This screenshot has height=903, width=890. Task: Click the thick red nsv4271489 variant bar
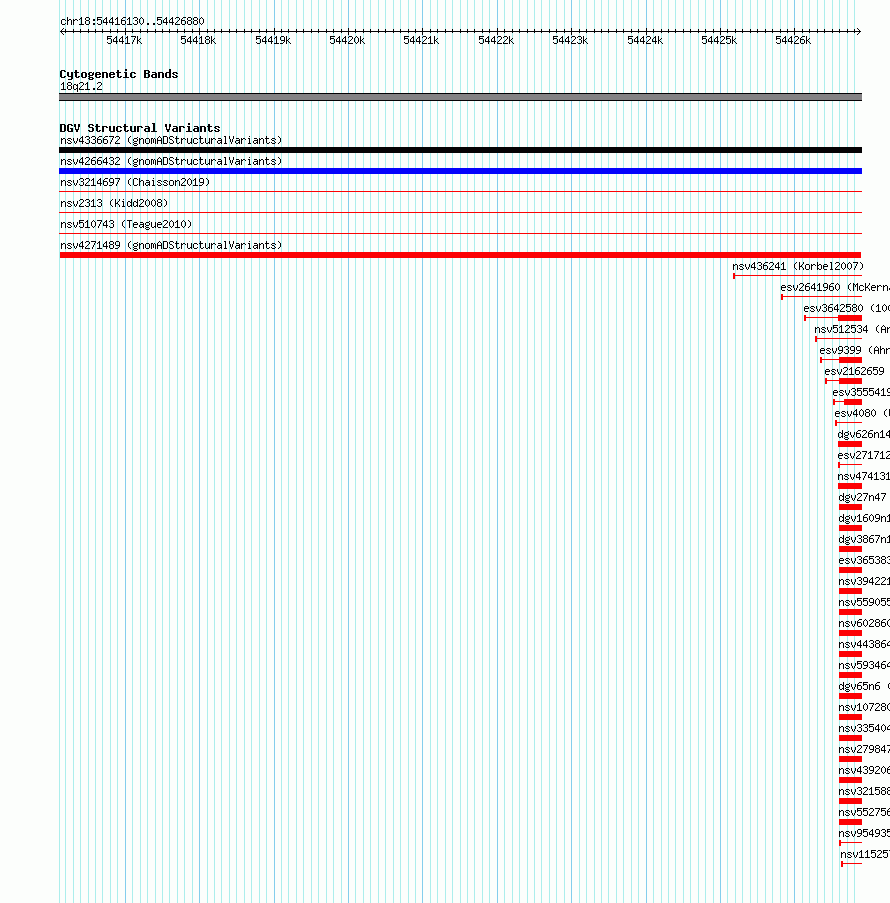tap(460, 255)
